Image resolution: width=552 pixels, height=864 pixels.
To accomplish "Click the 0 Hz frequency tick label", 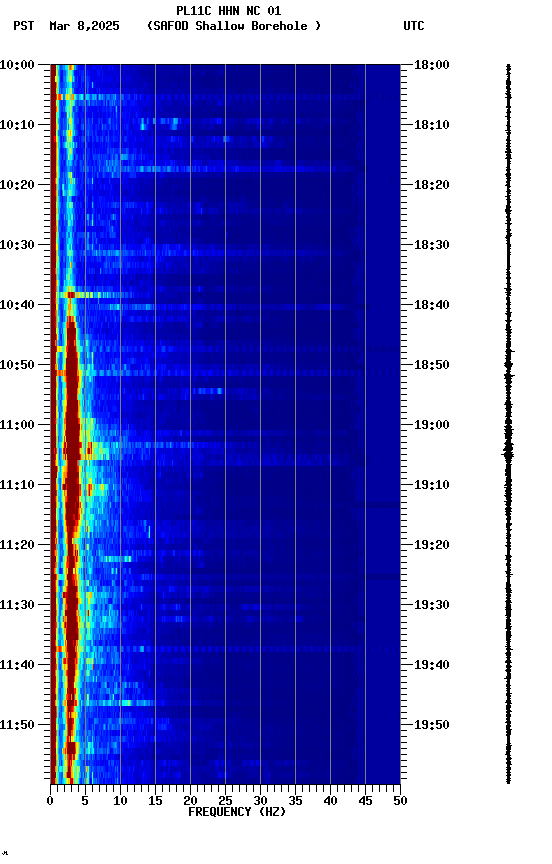I will point(50,801).
